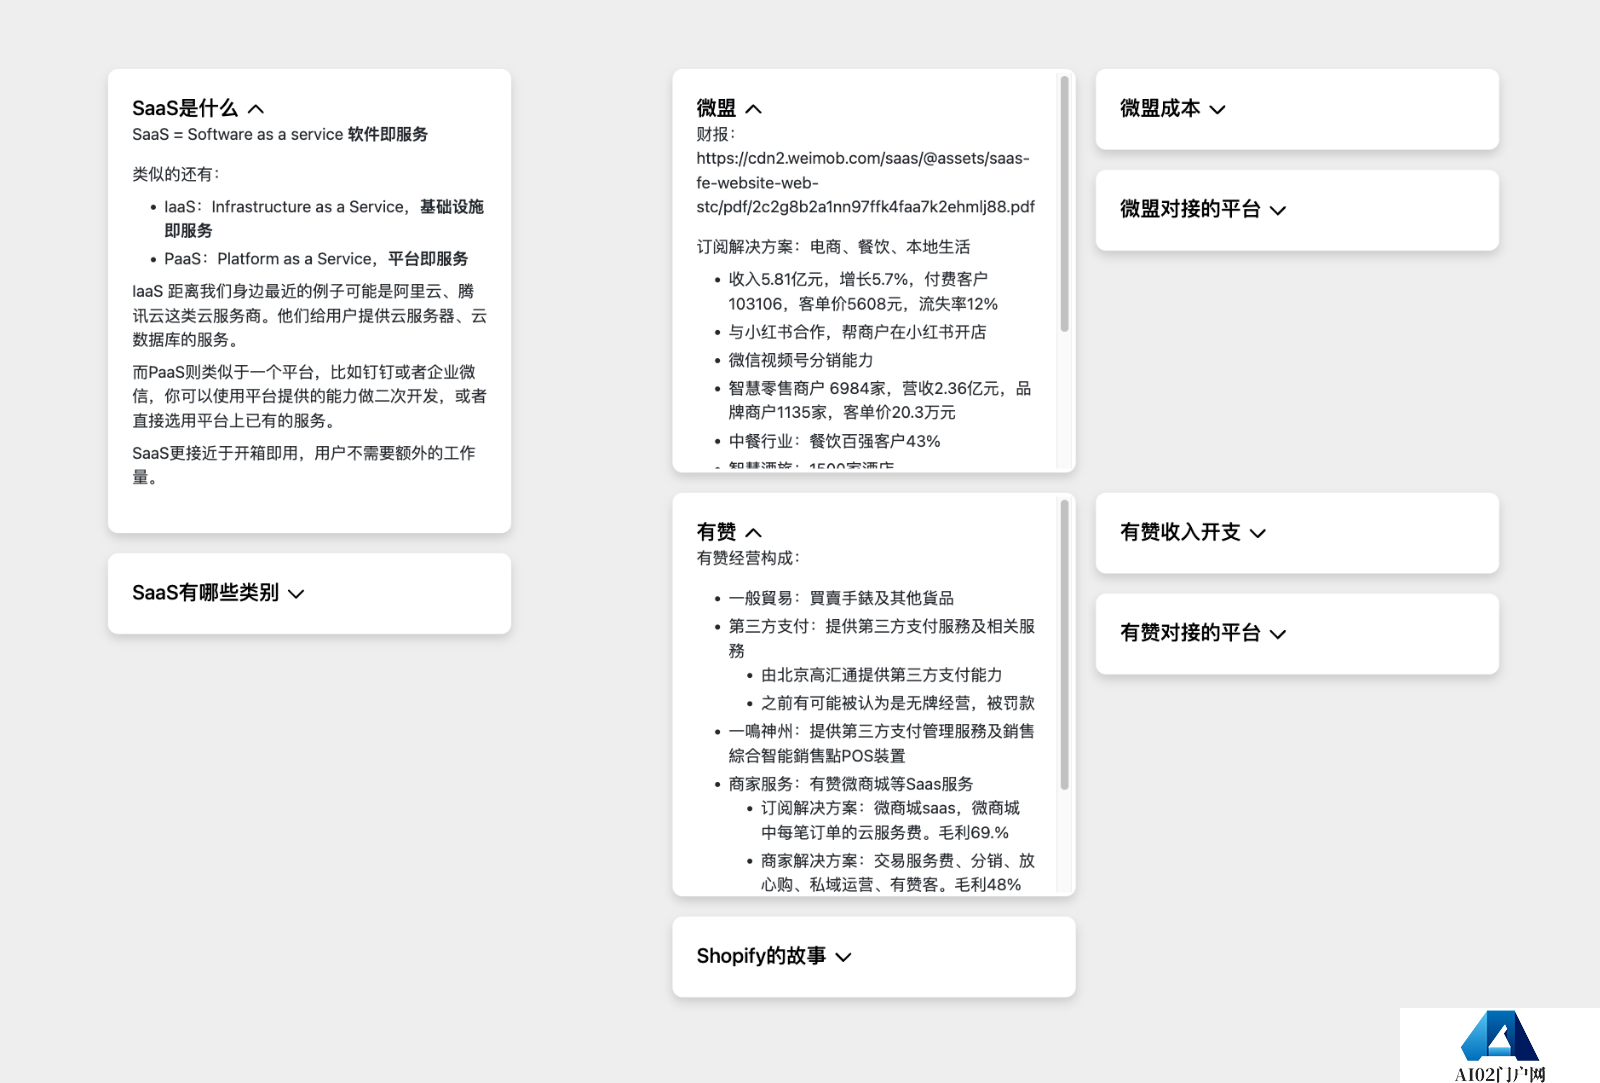Click '订阅解决方案:电商、餐饮、本地生活' line
This screenshot has width=1600, height=1083.
[833, 247]
